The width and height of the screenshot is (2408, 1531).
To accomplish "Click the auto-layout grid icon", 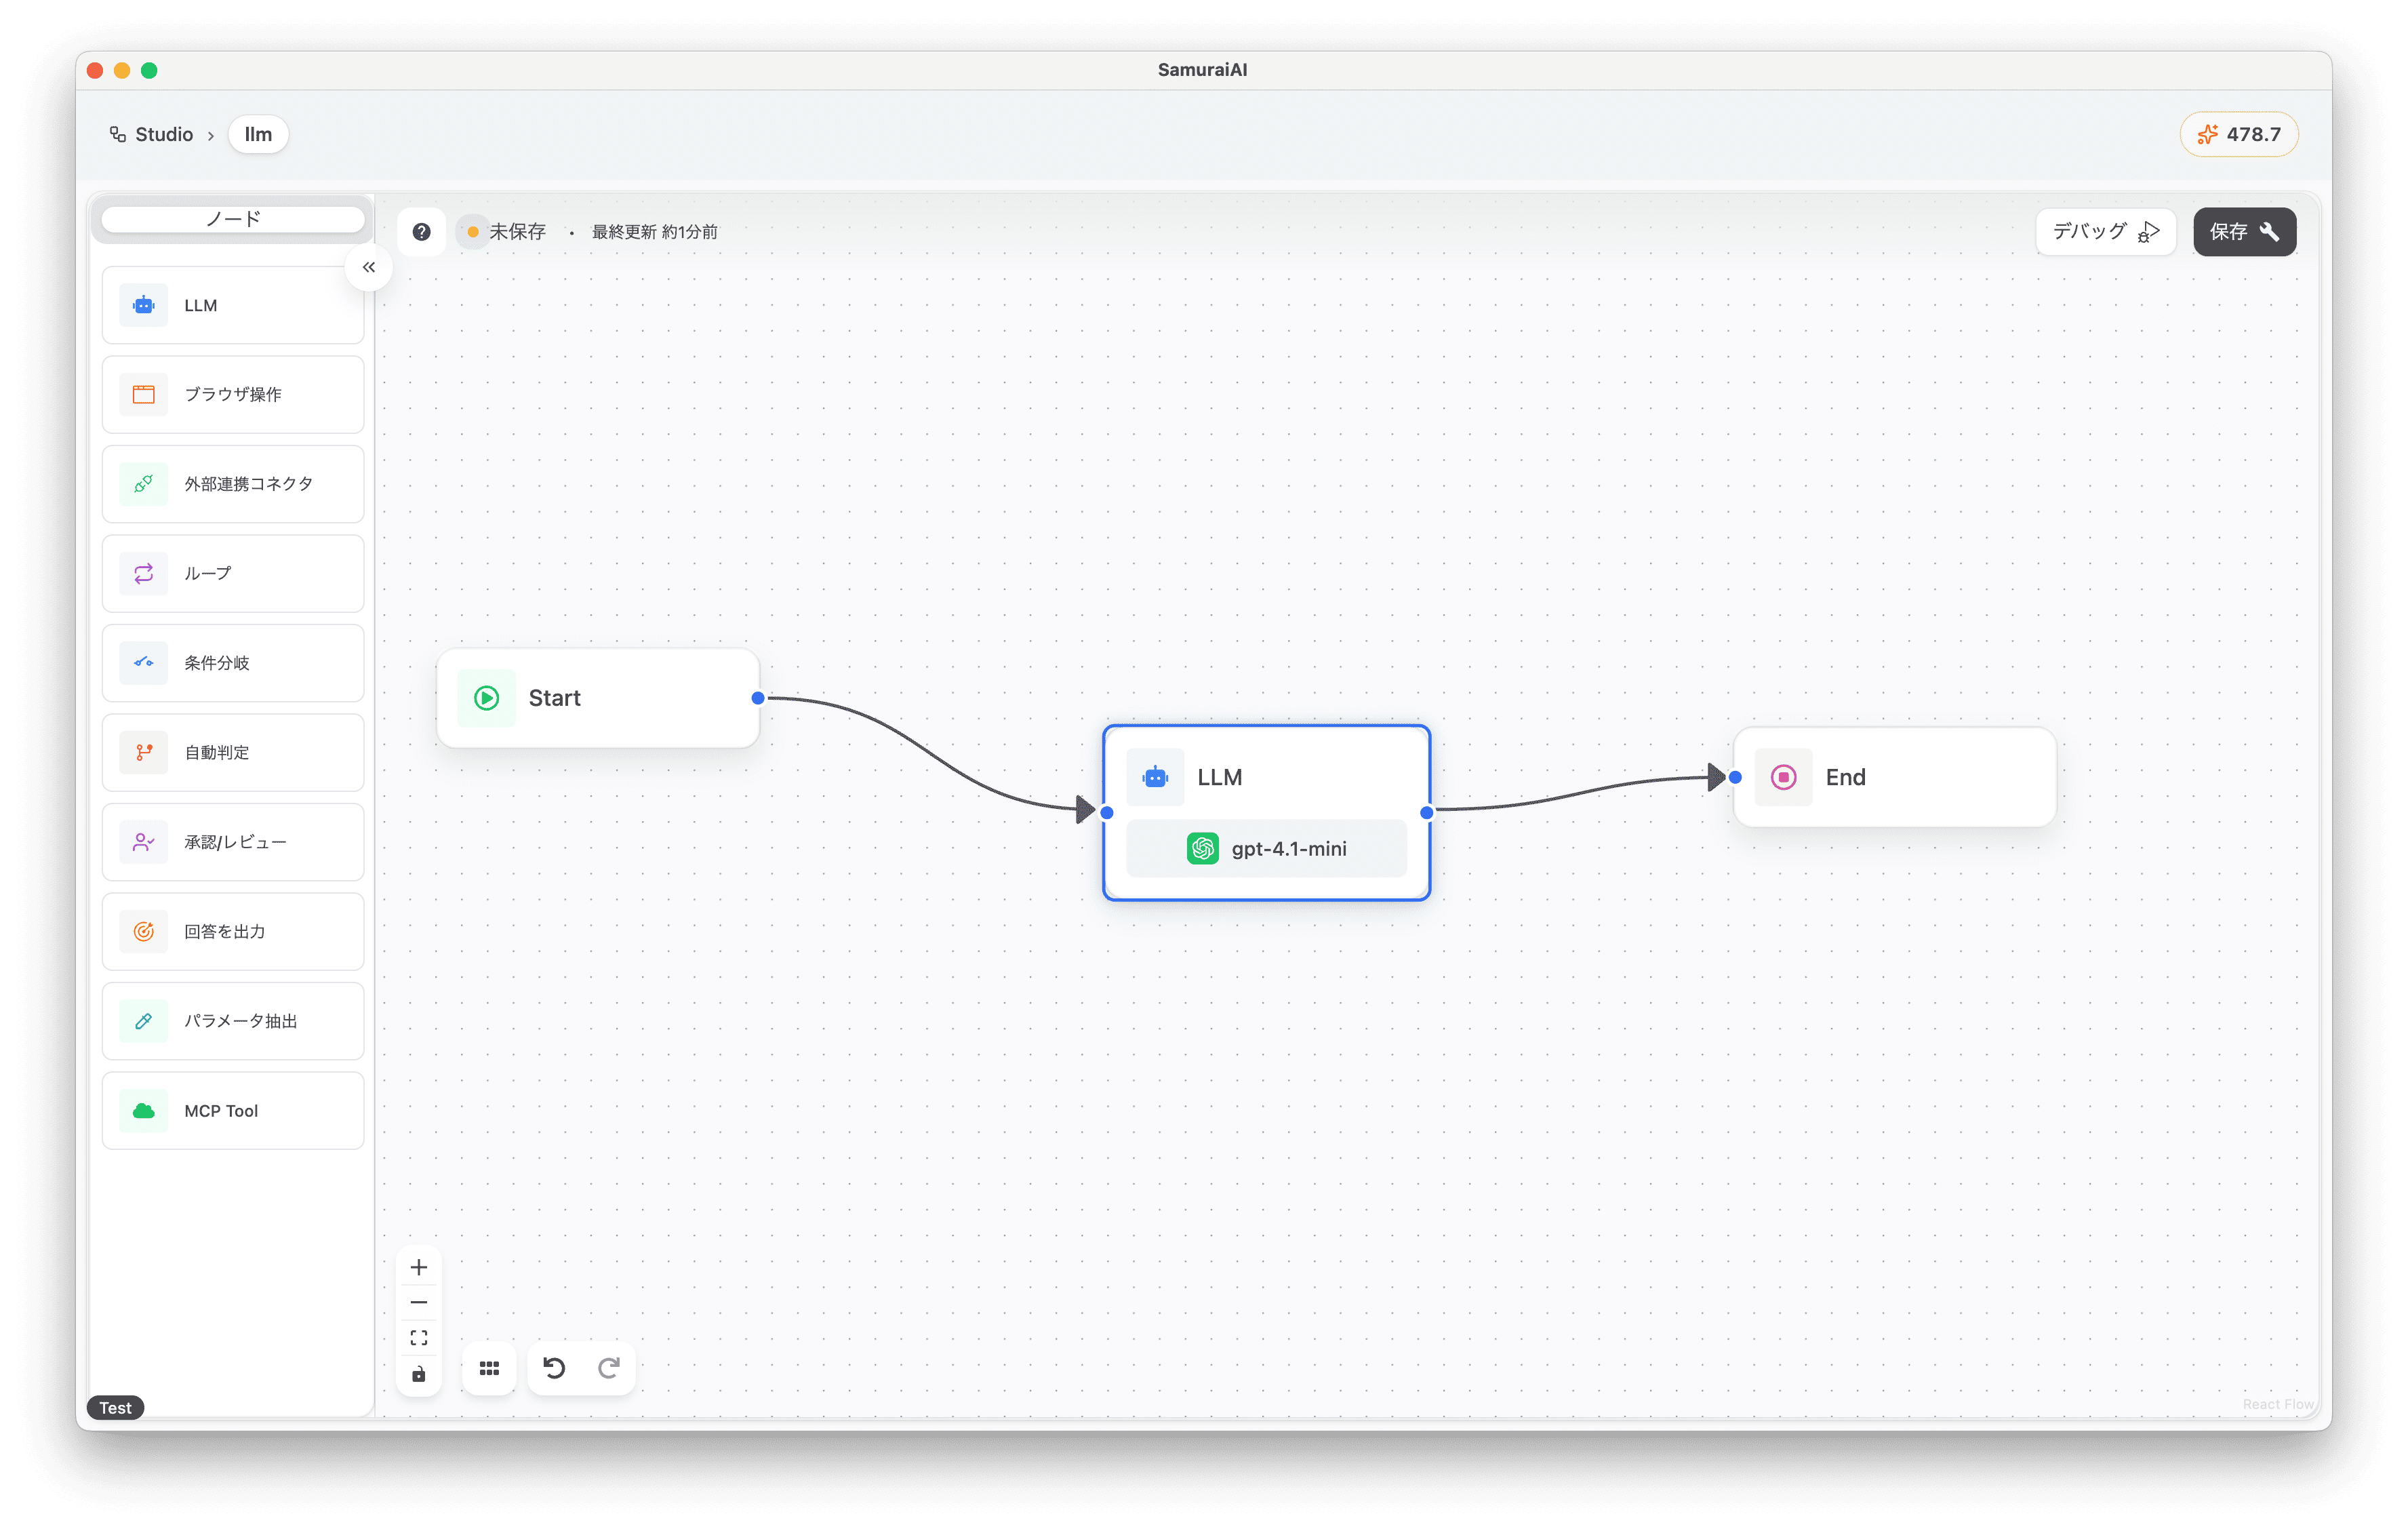I will pos(489,1368).
